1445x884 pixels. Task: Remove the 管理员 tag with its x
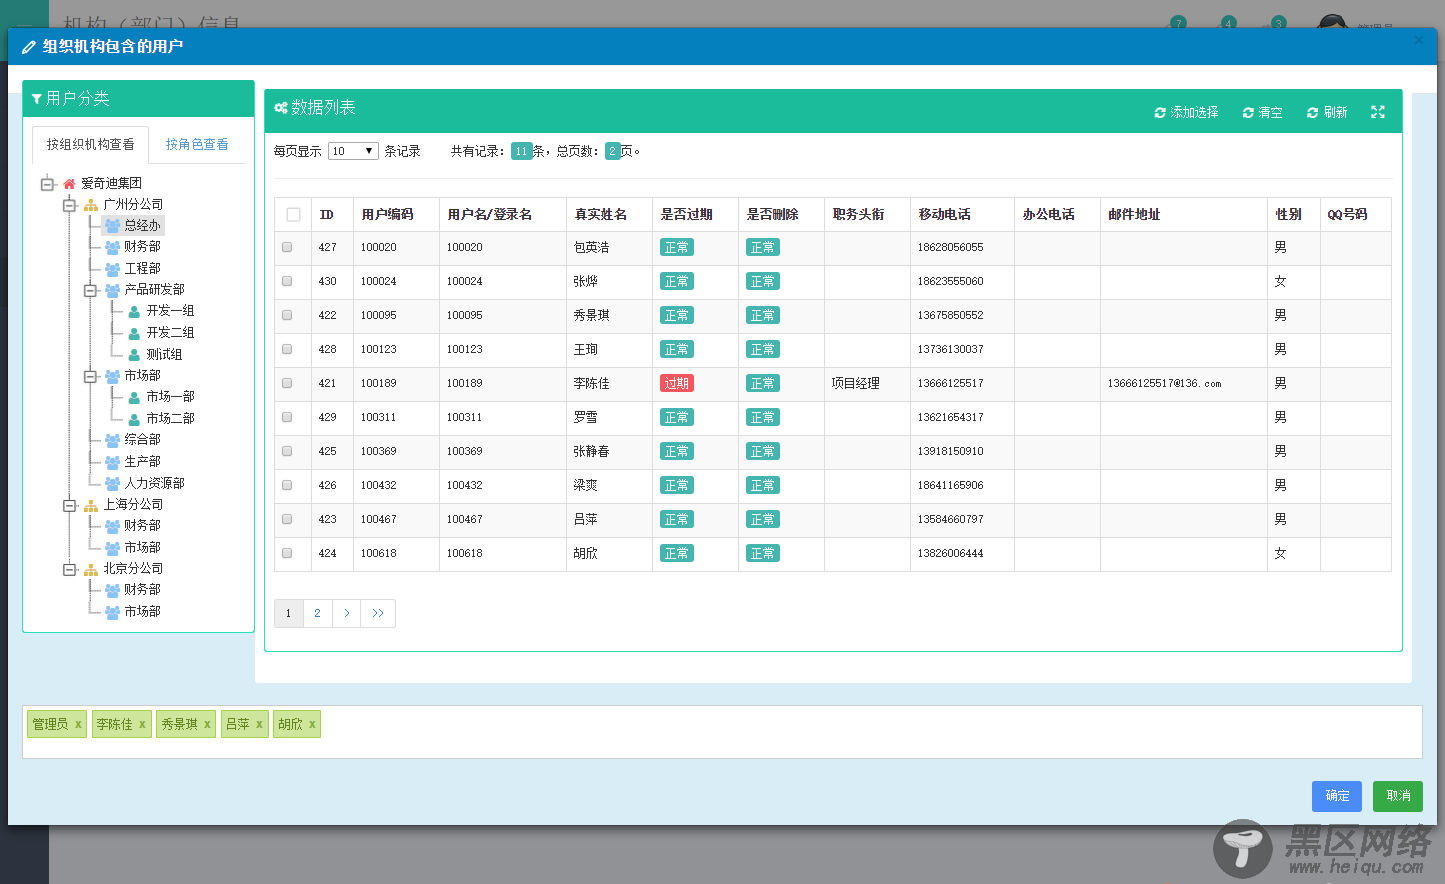[78, 725]
